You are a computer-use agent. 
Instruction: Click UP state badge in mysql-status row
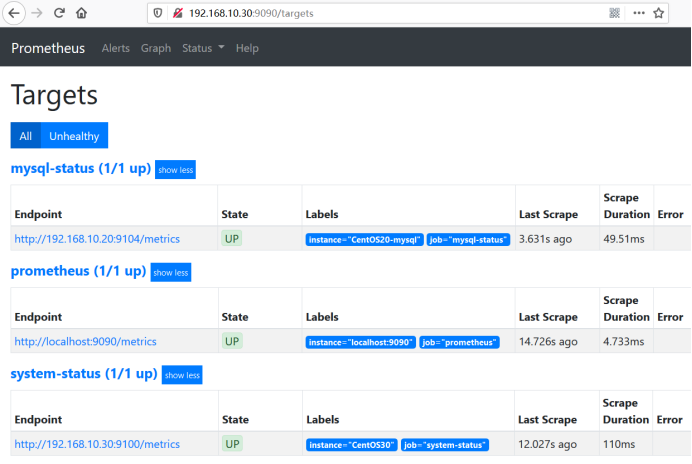click(x=232, y=238)
